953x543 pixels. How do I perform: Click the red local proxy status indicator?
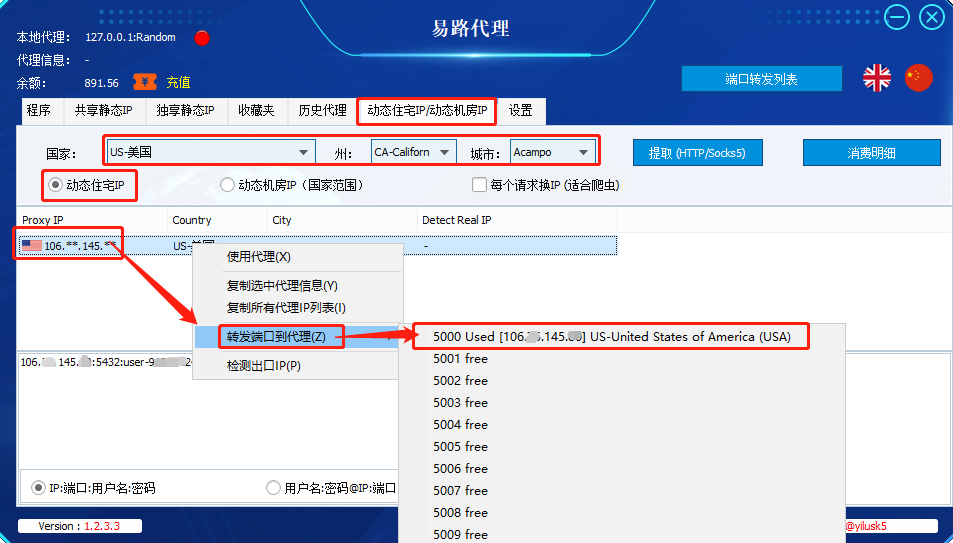[x=202, y=38]
